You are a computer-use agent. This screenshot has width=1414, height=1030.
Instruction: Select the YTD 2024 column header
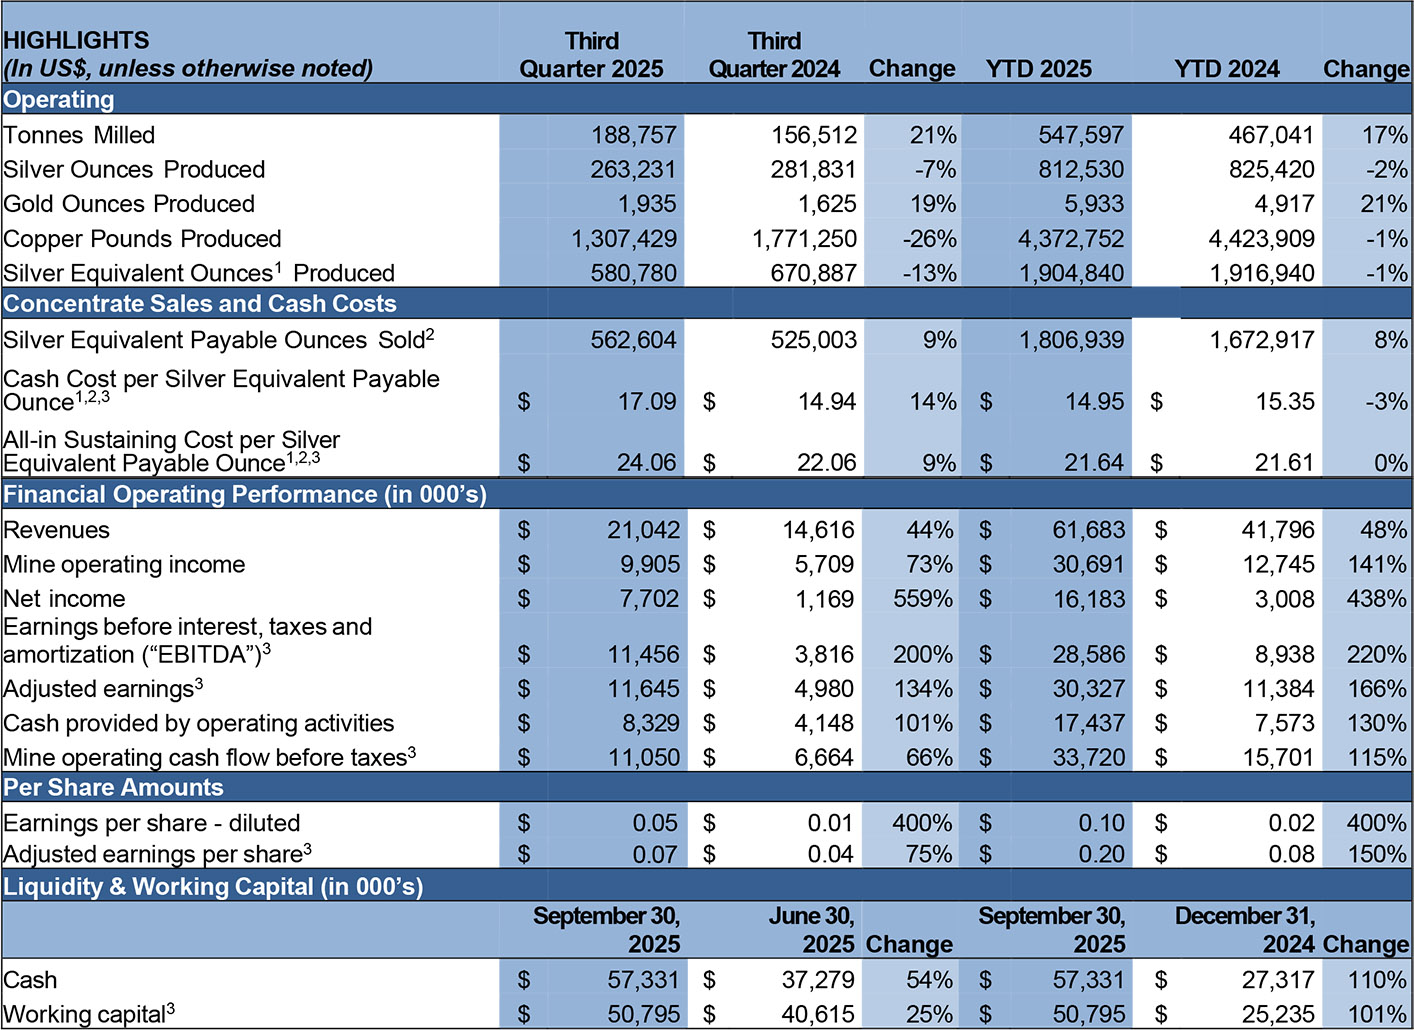(x=1226, y=69)
